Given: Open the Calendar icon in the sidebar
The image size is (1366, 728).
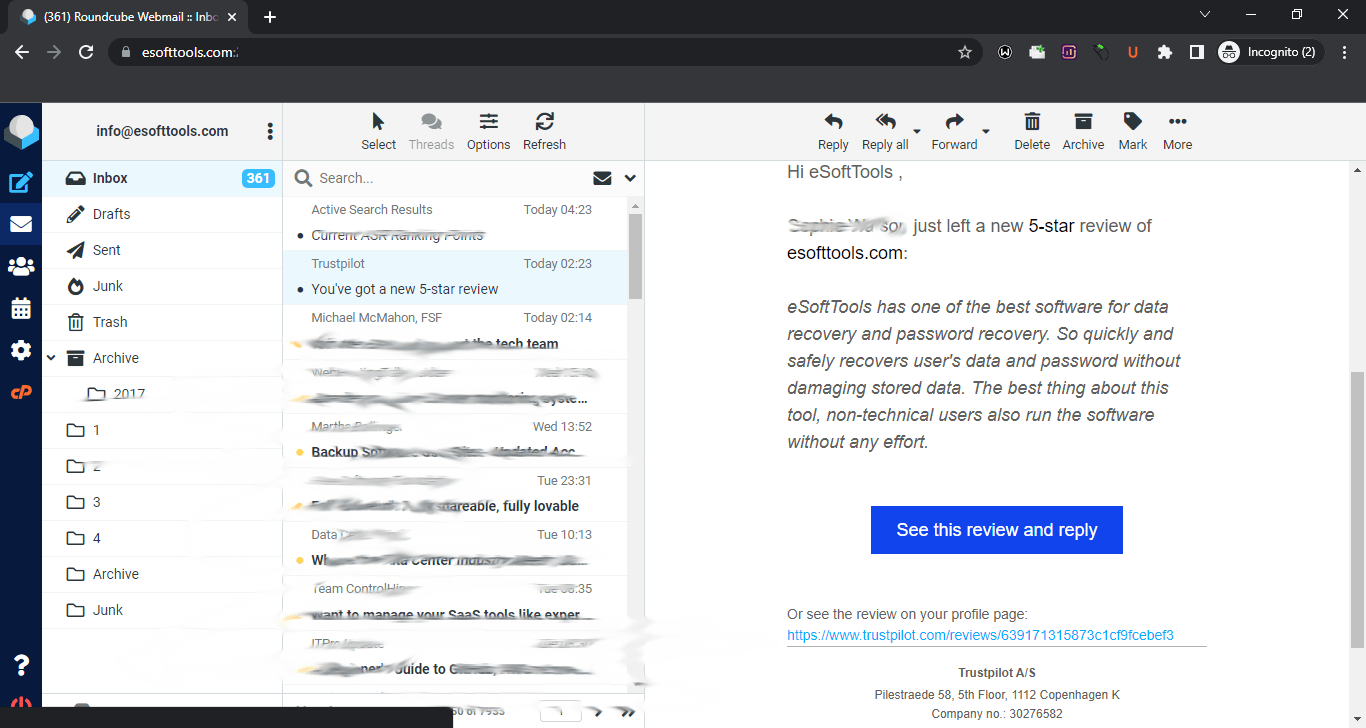Looking at the screenshot, I should click(21, 308).
